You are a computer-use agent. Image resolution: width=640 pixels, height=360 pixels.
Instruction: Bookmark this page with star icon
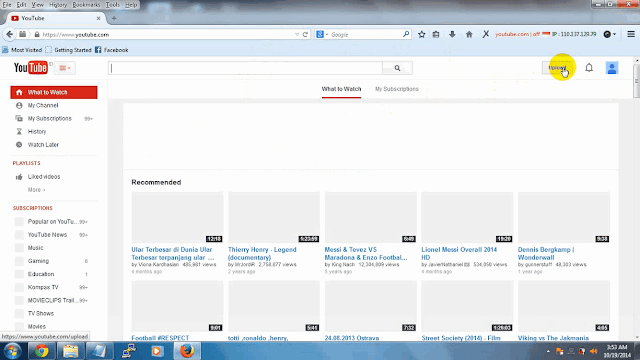pyautogui.click(x=422, y=35)
